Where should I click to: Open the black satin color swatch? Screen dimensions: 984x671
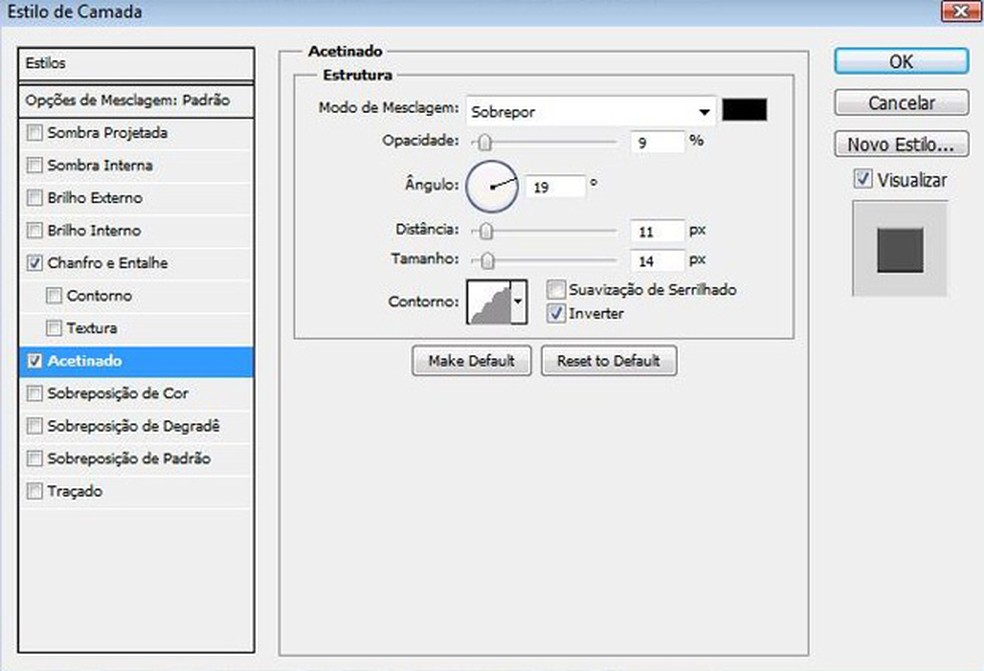click(744, 110)
